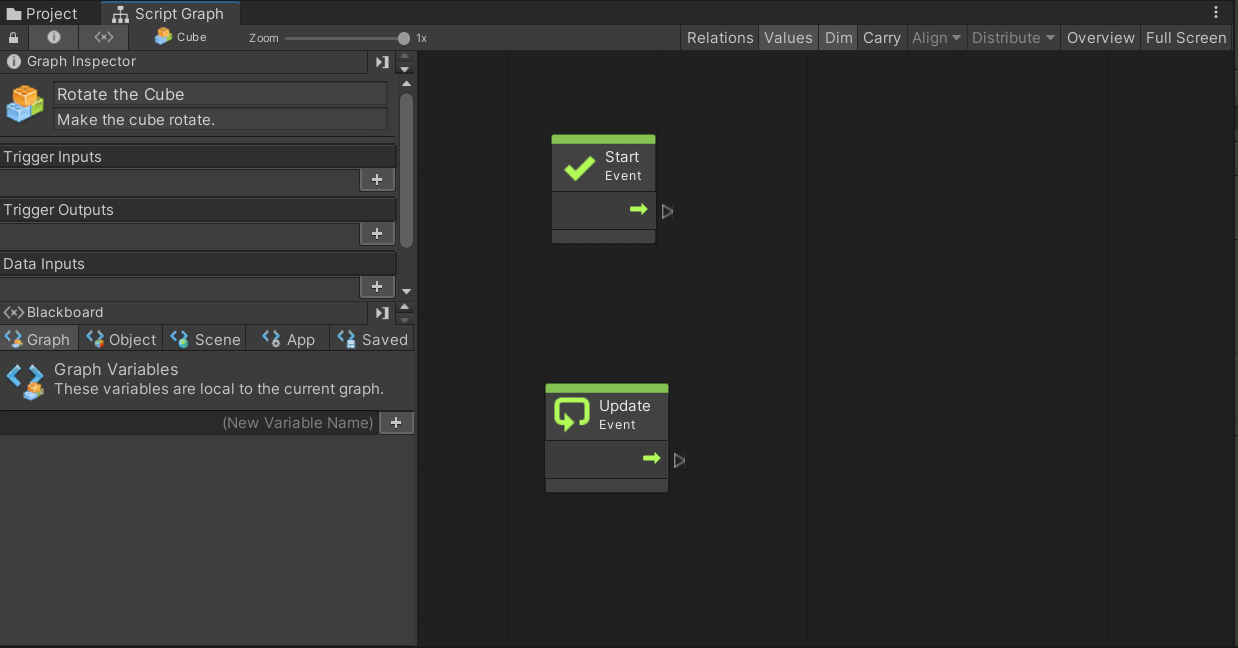Click the Blackboard sidebar dock icon
The width and height of the screenshot is (1238, 648).
382,313
